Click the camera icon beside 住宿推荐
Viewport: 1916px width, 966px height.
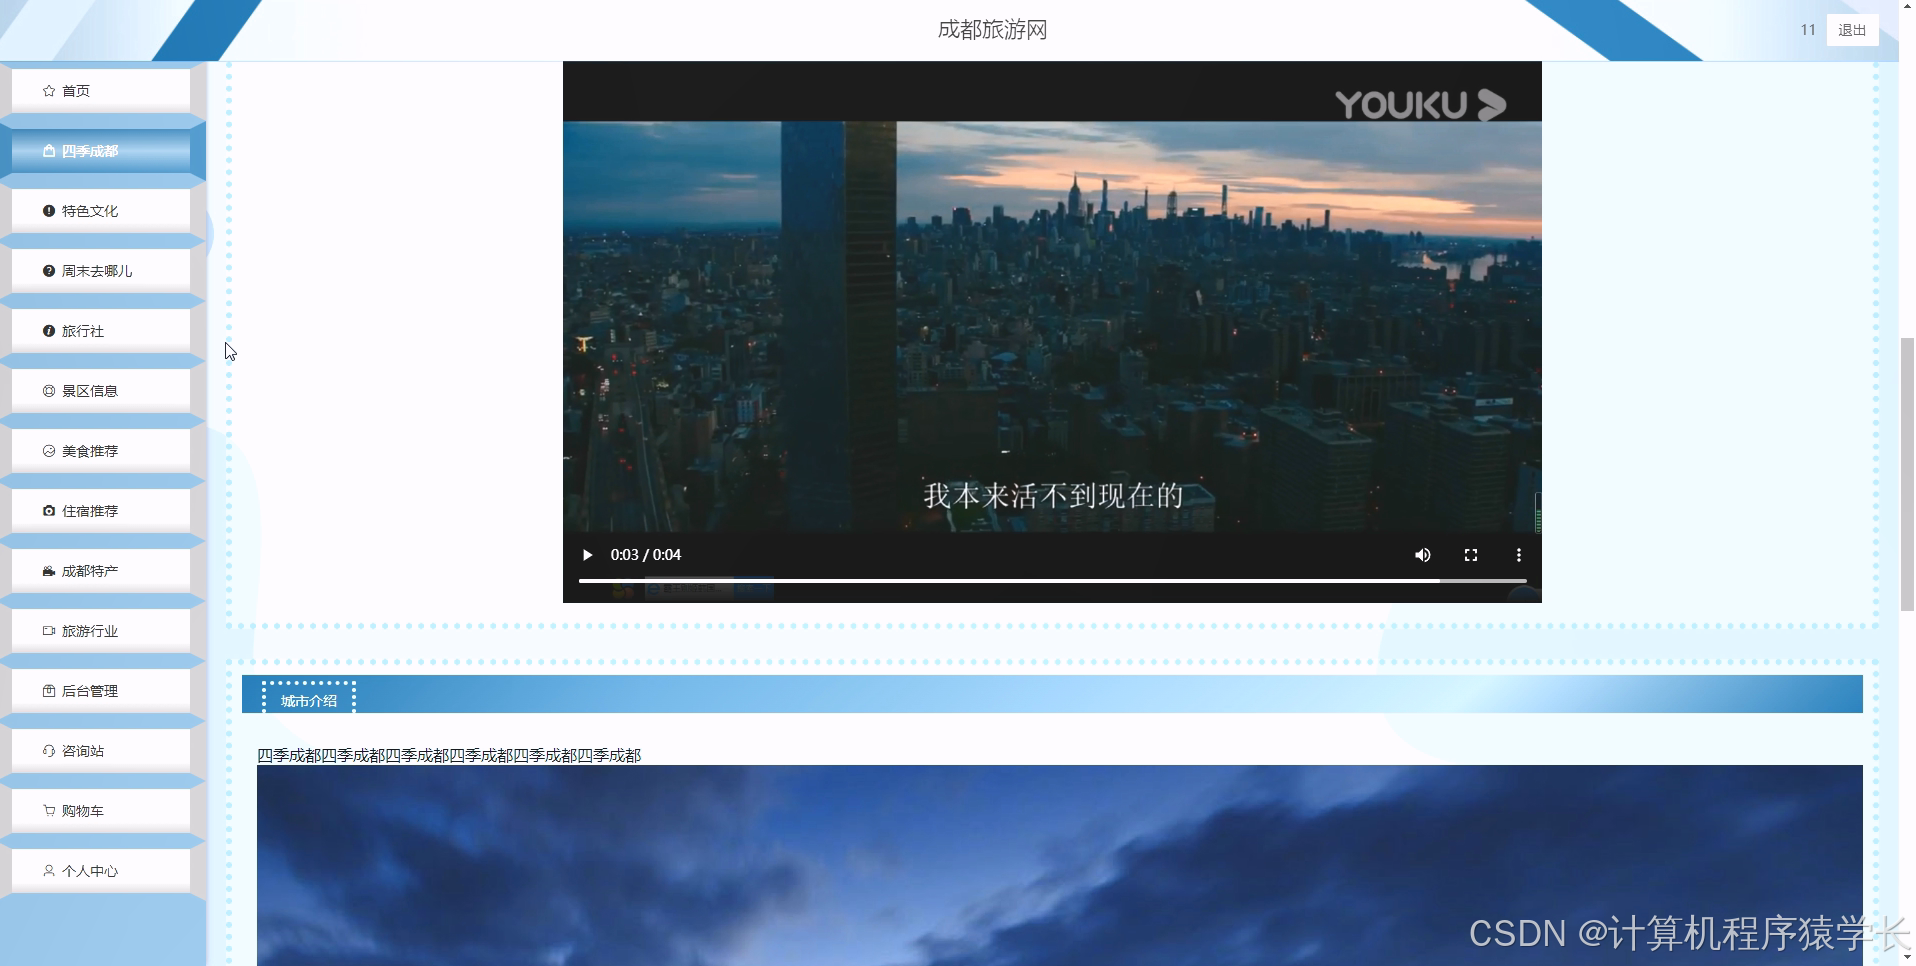[x=49, y=511]
